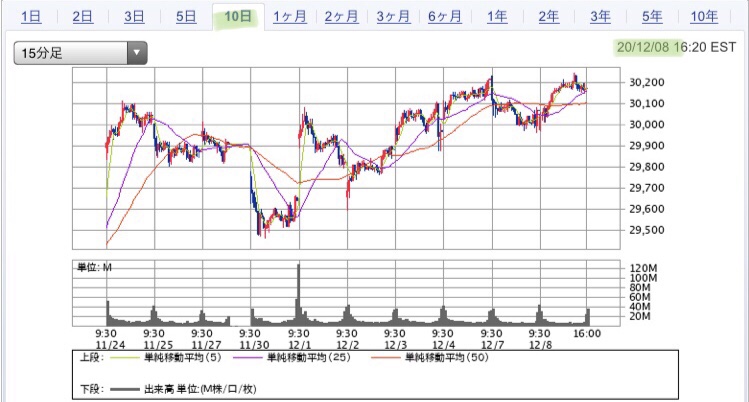Viewport: 749px width, 402px height.
Task: Switch to the 1日 period tab
Action: point(31,17)
